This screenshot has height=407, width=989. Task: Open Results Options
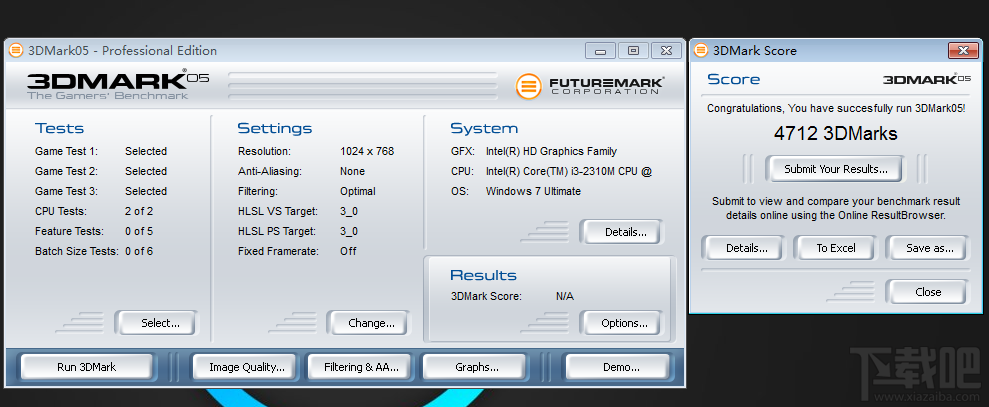[x=622, y=323]
